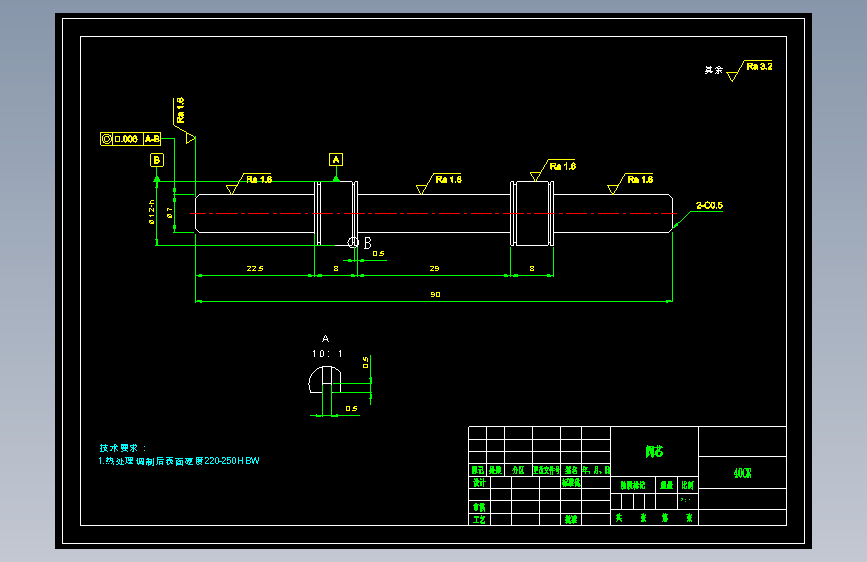Select the '年、月、日' date header
Image resolution: width=867 pixels, height=562 pixels.
[x=596, y=470]
